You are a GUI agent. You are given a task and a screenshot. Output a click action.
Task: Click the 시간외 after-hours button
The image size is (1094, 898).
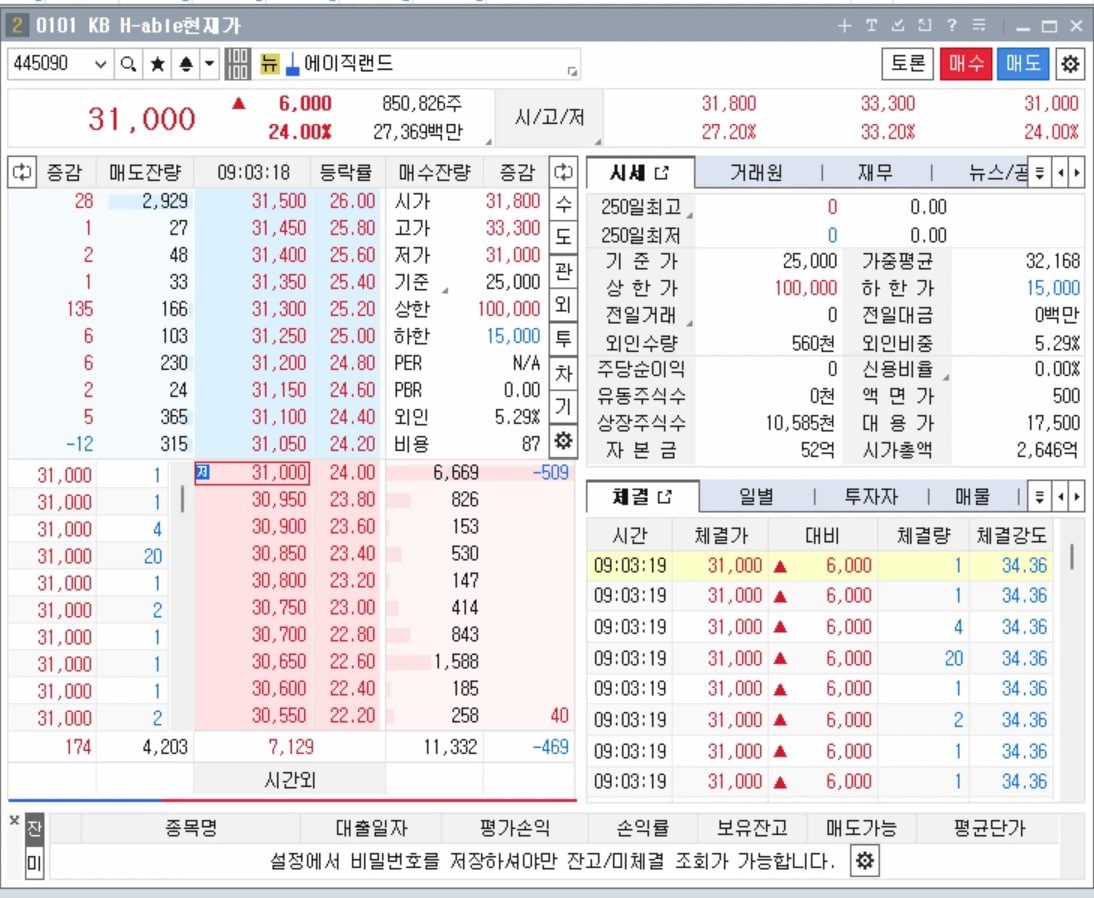[x=290, y=779]
